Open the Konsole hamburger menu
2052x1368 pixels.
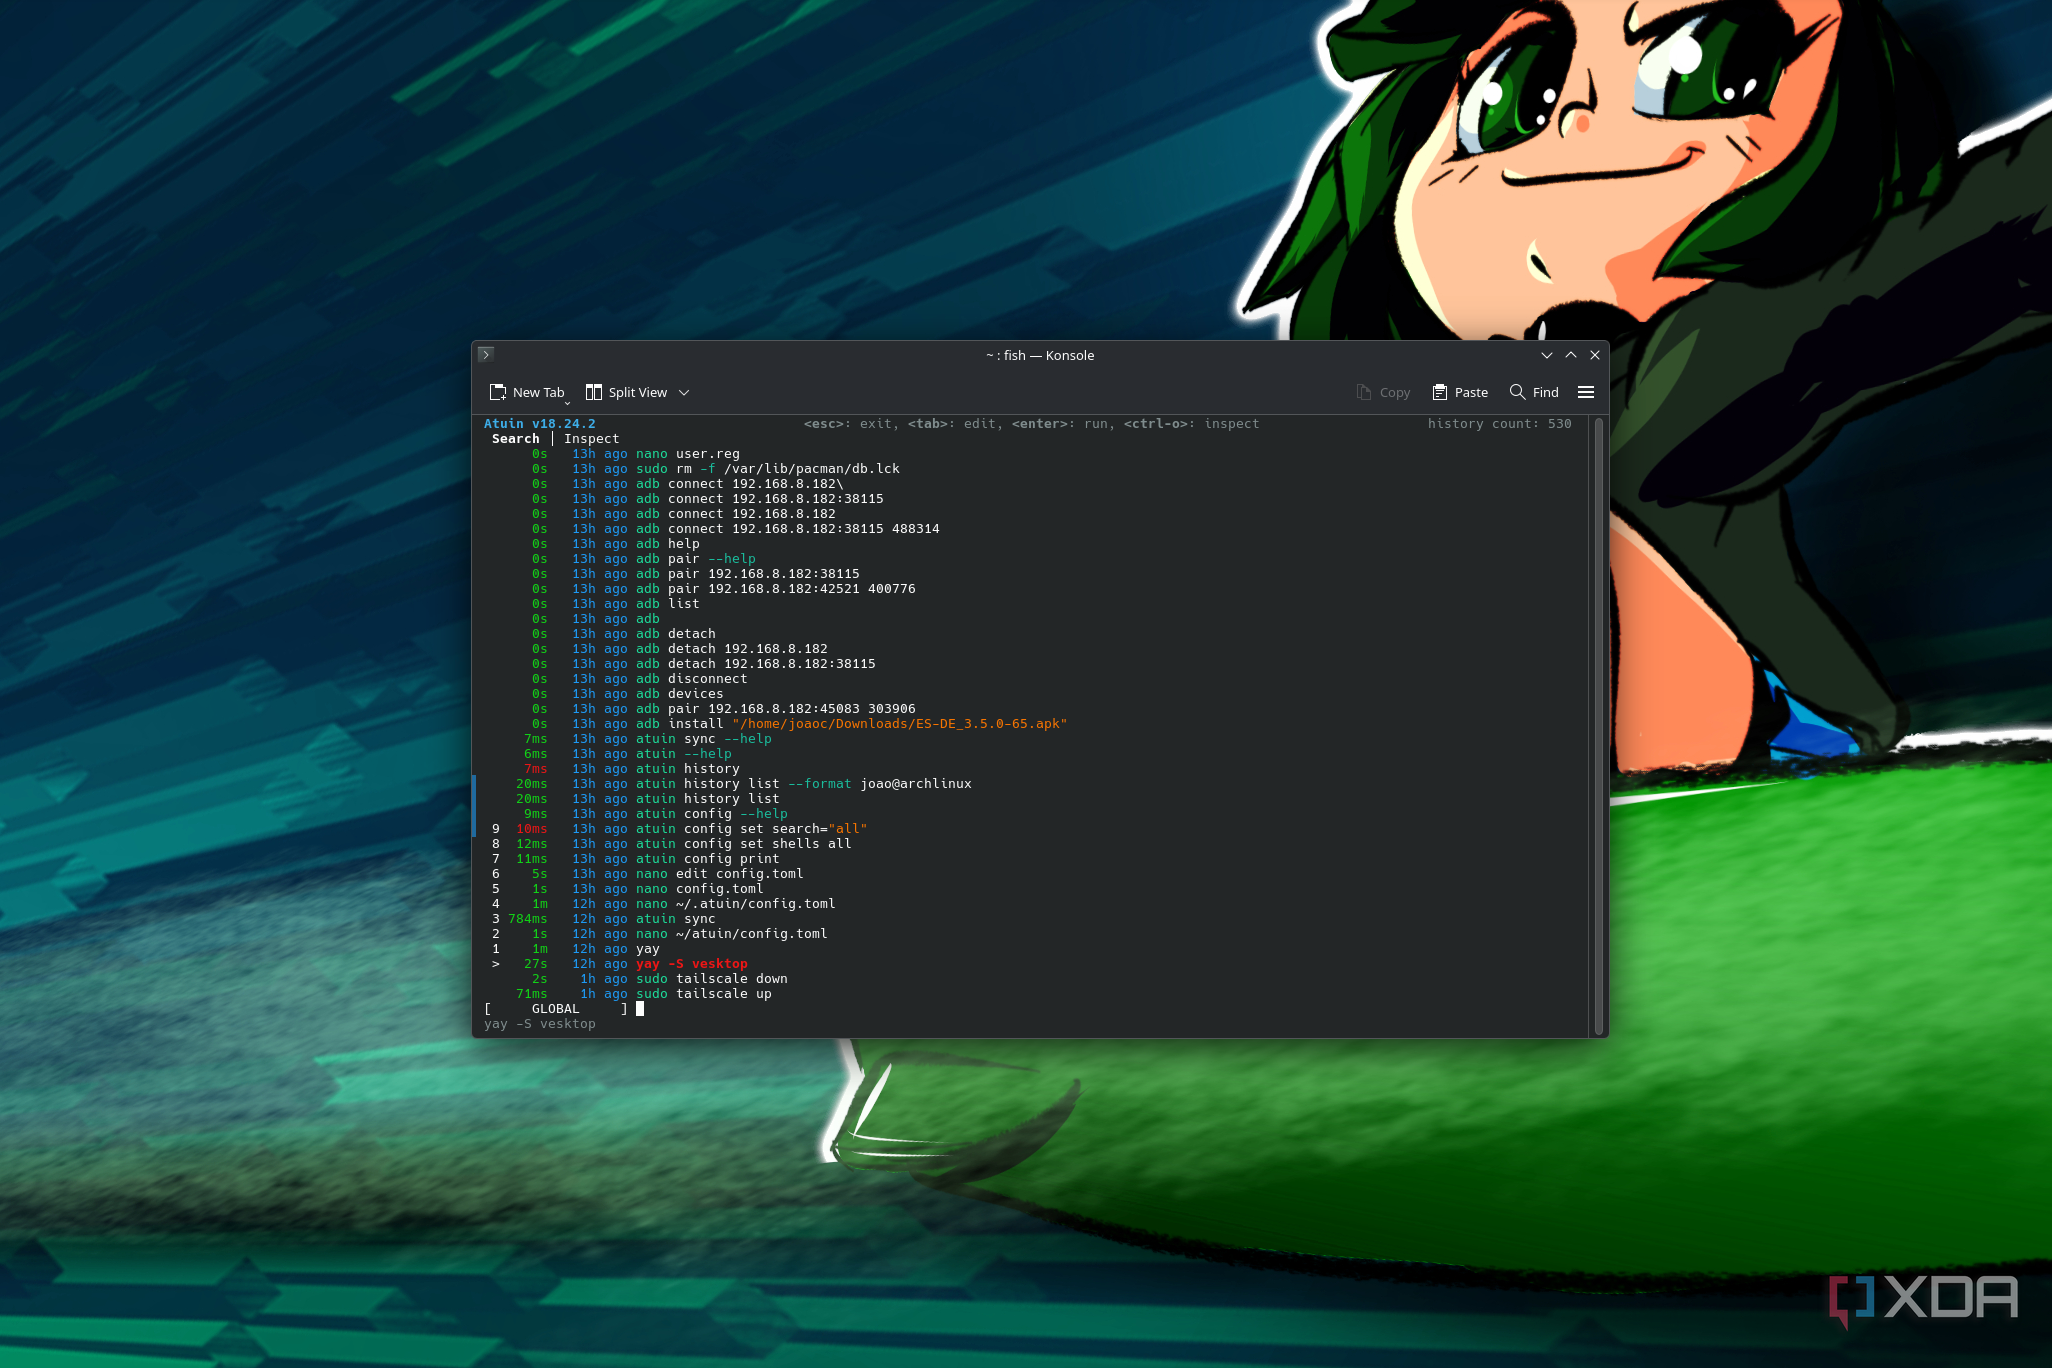(1586, 392)
